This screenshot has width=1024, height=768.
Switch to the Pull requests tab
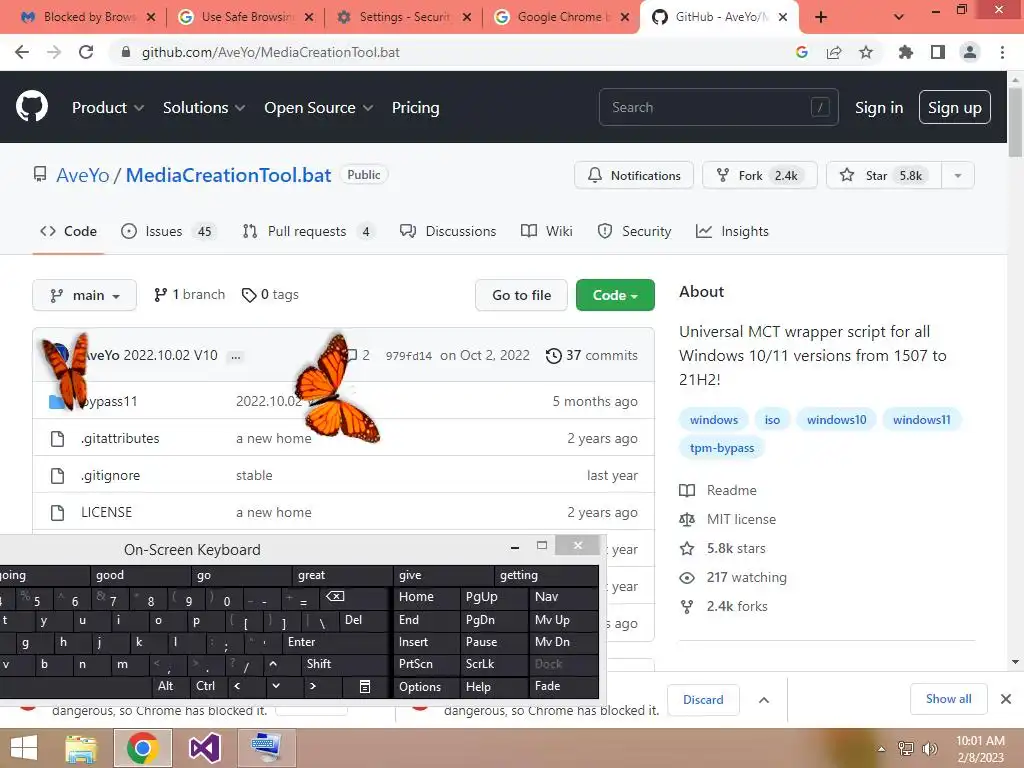click(x=308, y=231)
